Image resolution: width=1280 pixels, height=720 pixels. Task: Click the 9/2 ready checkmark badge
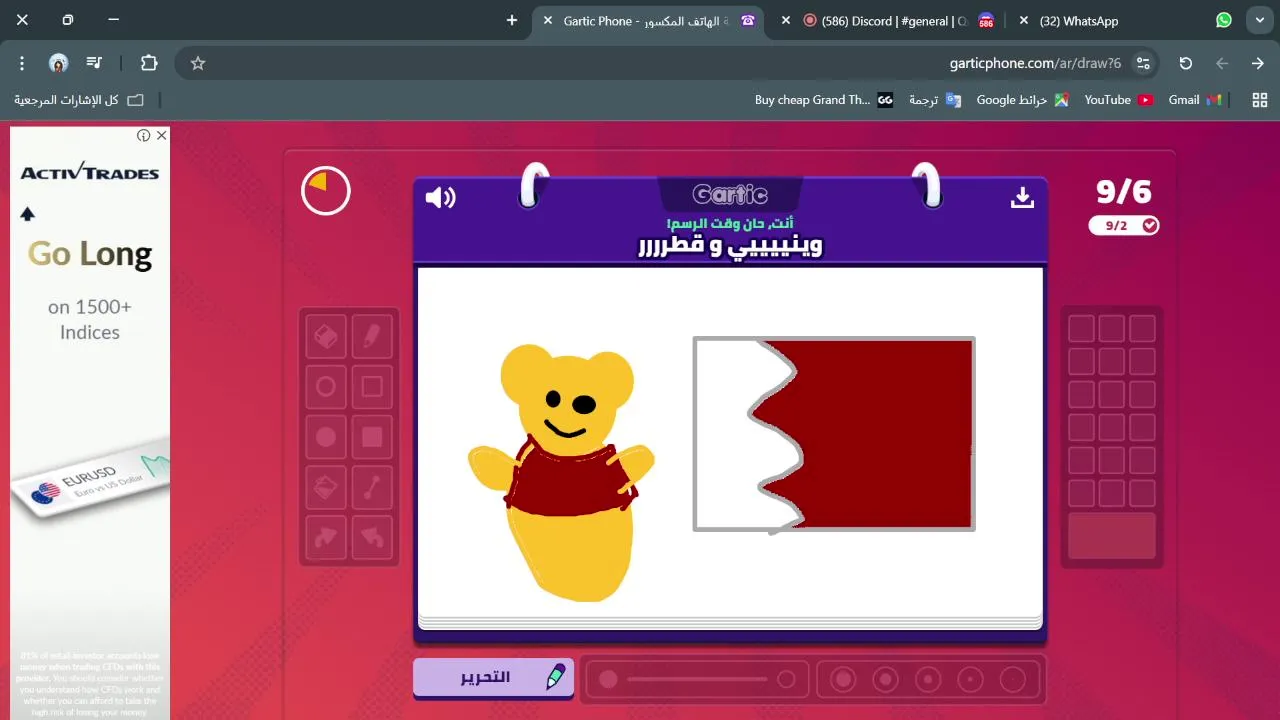(1124, 226)
